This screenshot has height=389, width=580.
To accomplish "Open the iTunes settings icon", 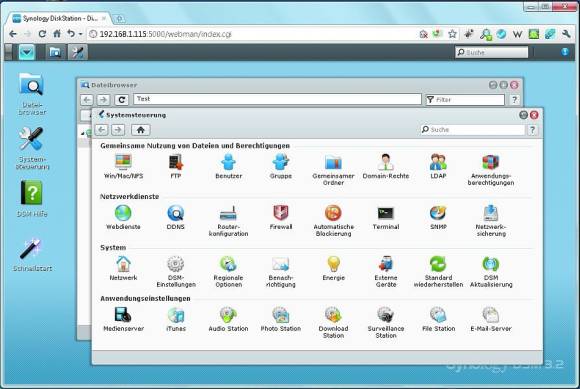I will coord(176,319).
